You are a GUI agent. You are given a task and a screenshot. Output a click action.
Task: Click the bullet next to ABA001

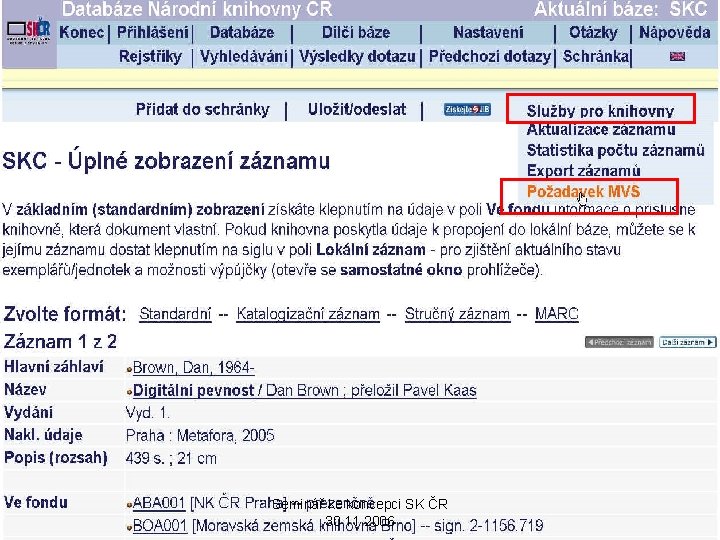tap(129, 505)
